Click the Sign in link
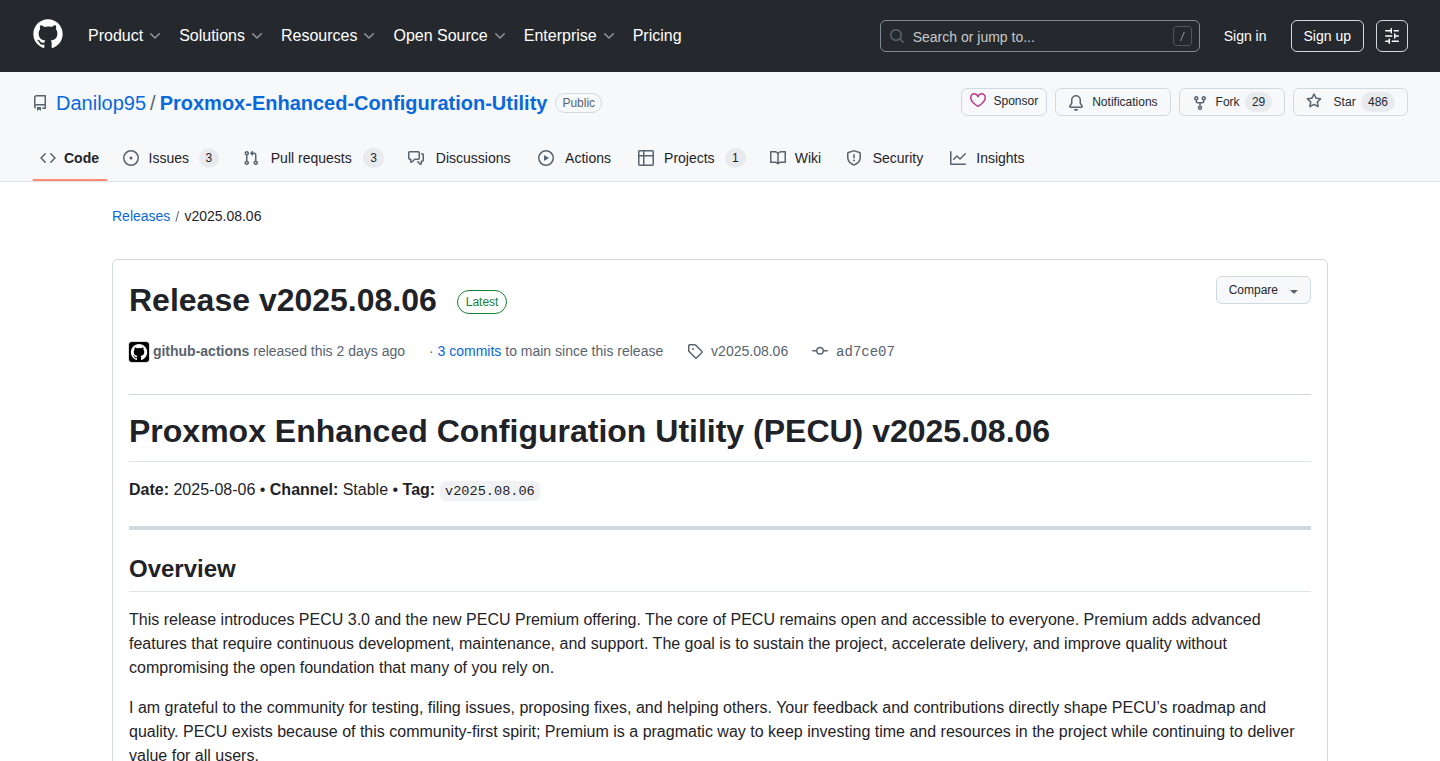The width and height of the screenshot is (1440, 761). pyautogui.click(x=1245, y=36)
